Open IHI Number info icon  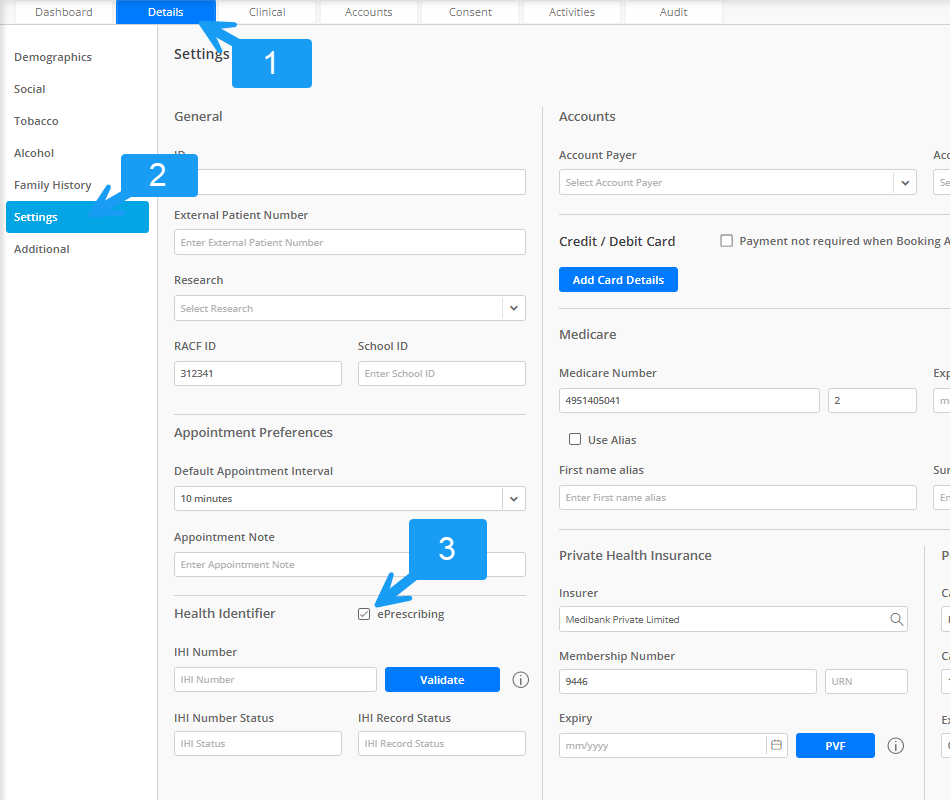[520, 680]
